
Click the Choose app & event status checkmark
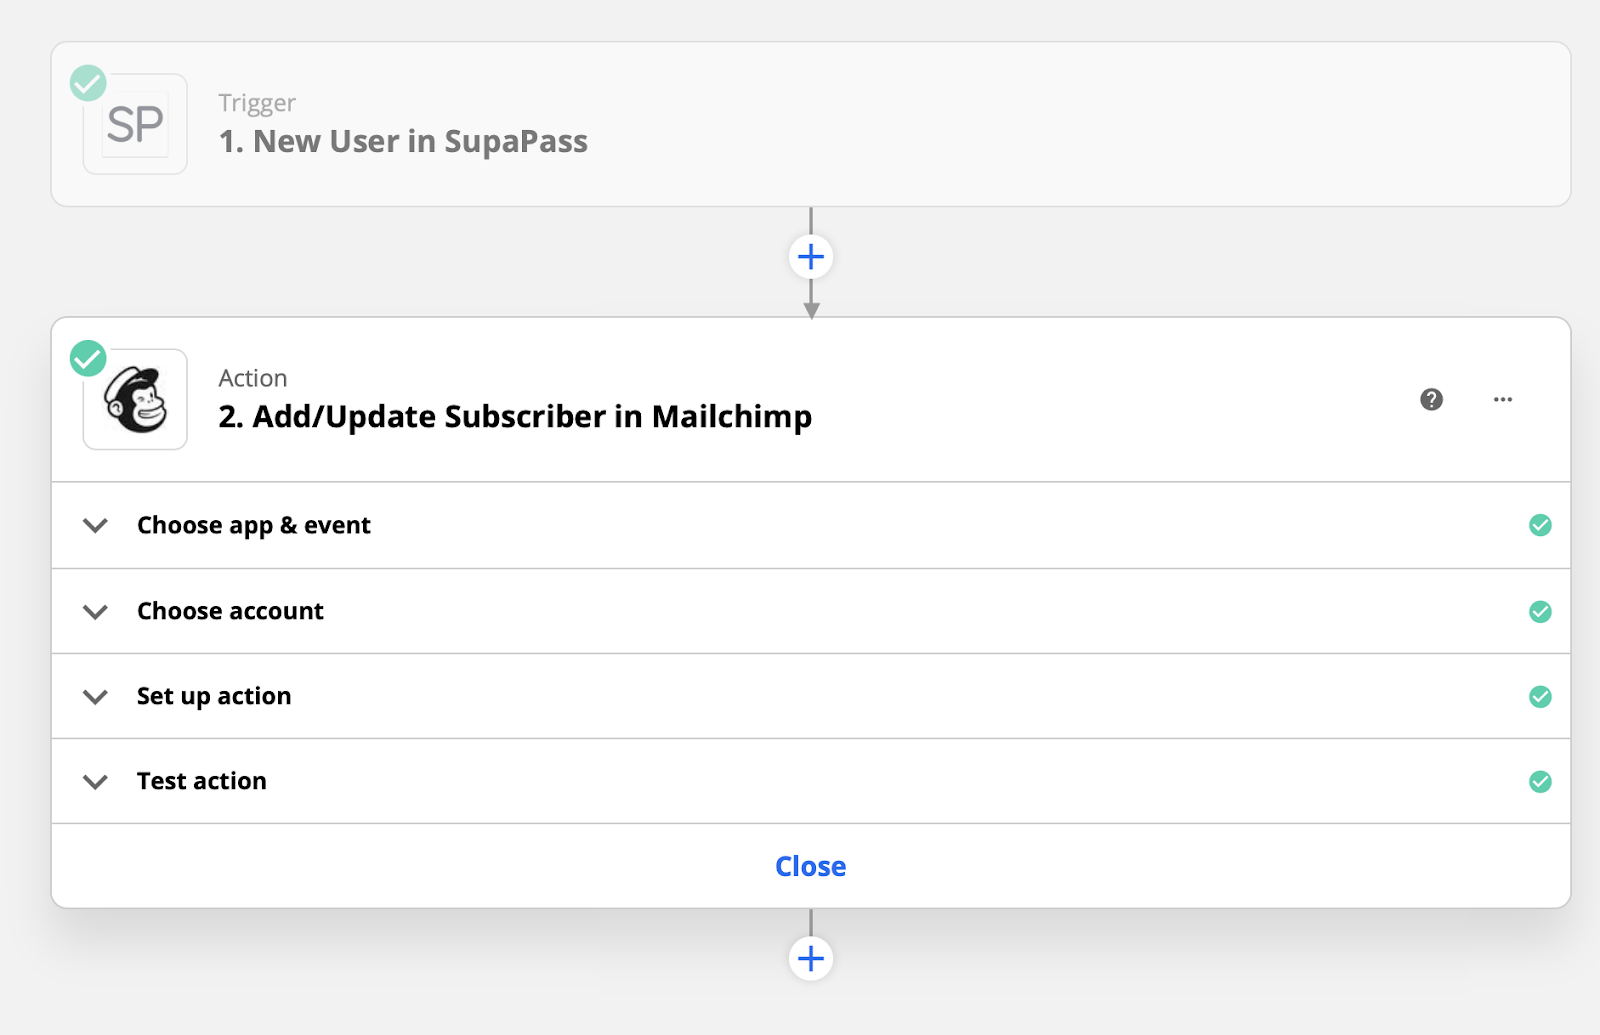pyautogui.click(x=1540, y=525)
